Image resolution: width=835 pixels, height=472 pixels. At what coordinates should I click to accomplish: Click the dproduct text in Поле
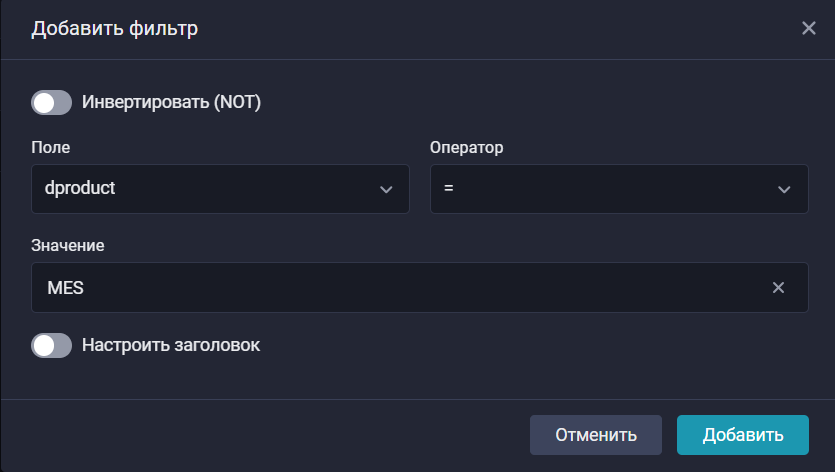tap(82, 189)
